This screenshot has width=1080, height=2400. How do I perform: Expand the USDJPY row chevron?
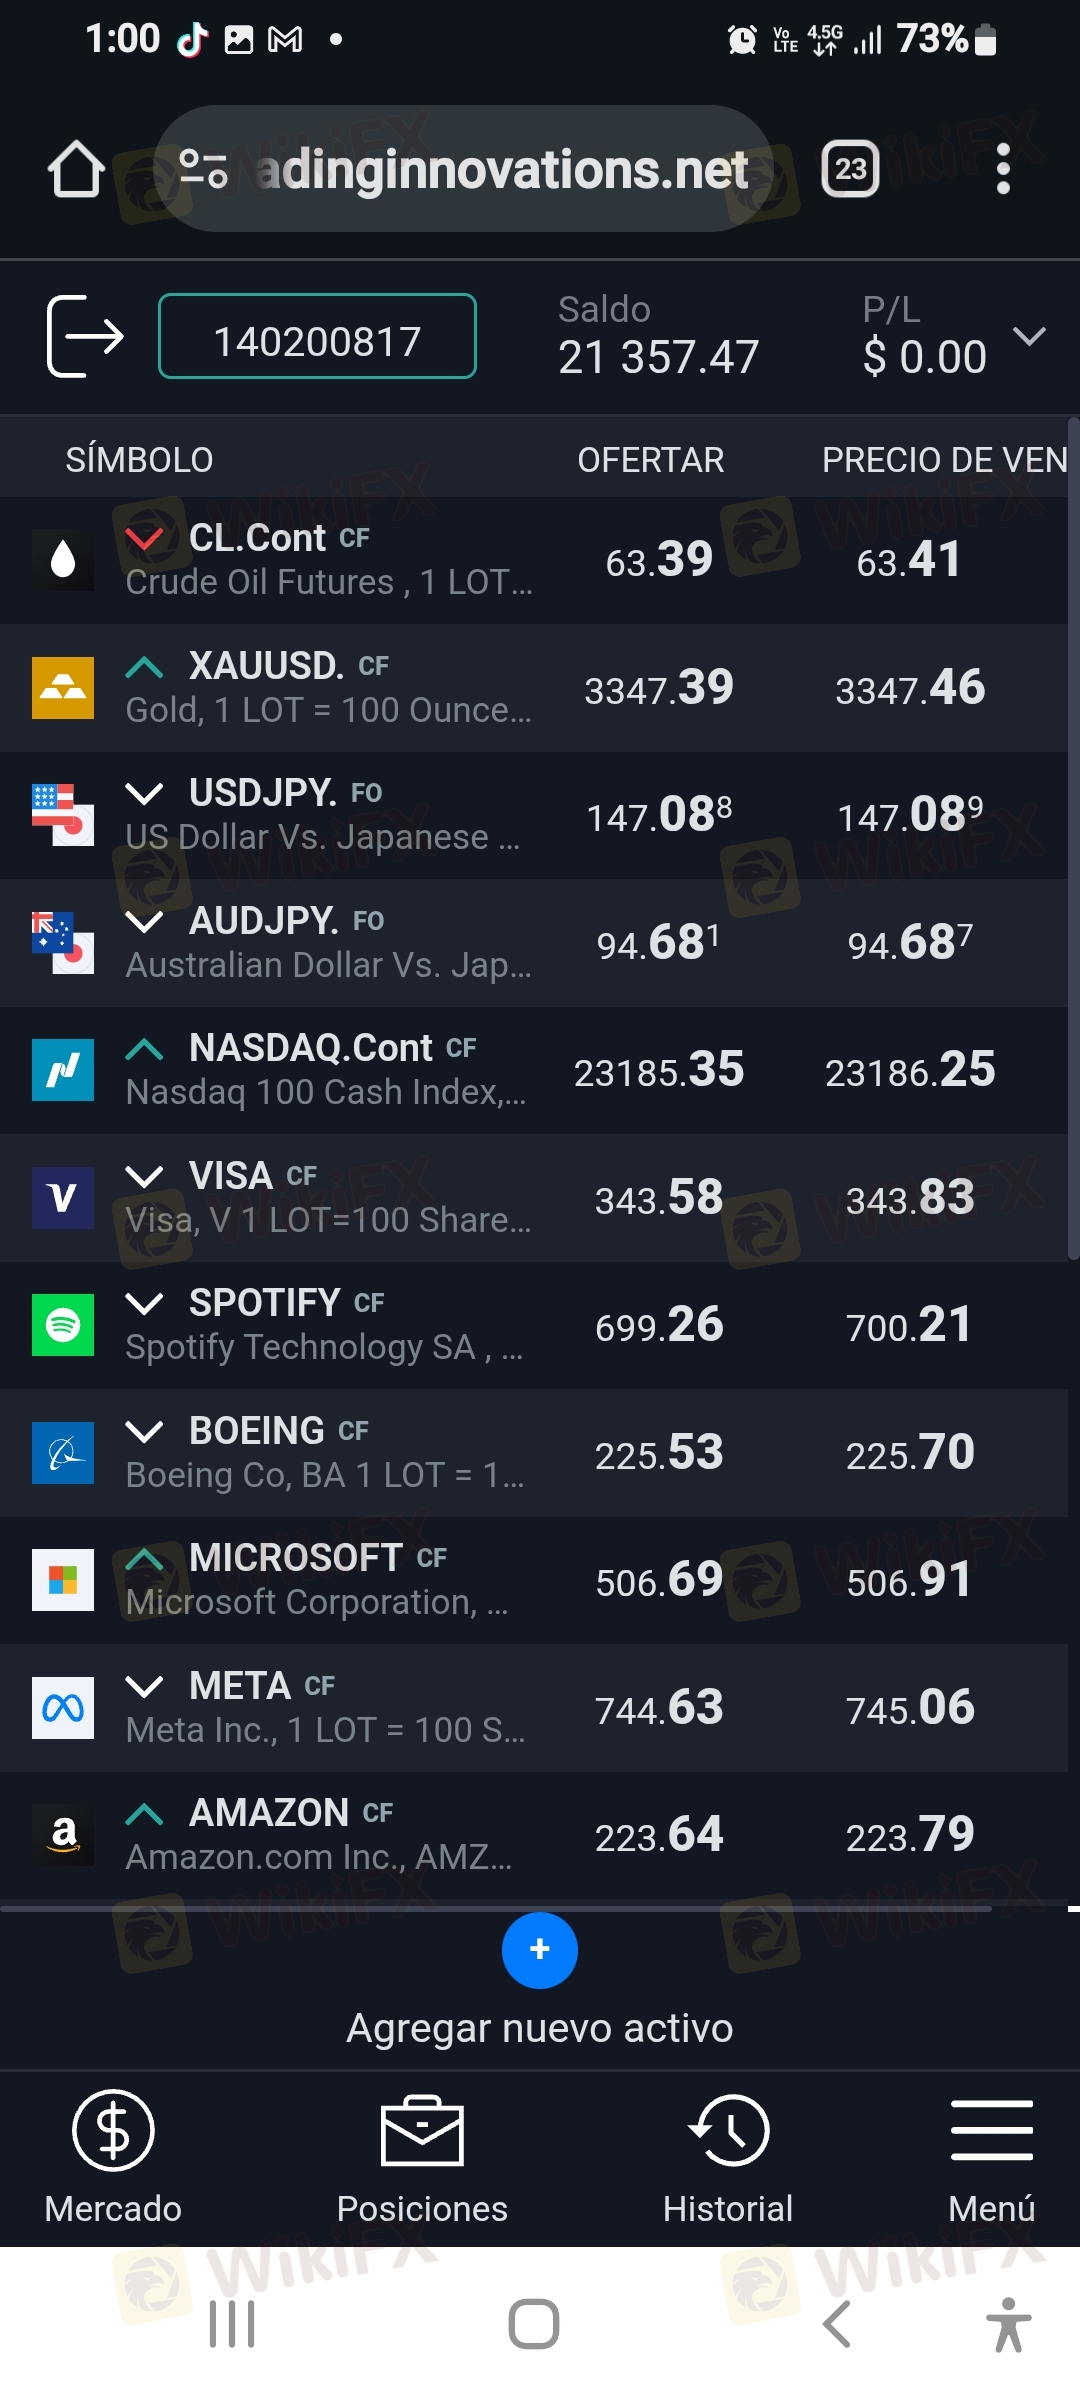click(145, 793)
